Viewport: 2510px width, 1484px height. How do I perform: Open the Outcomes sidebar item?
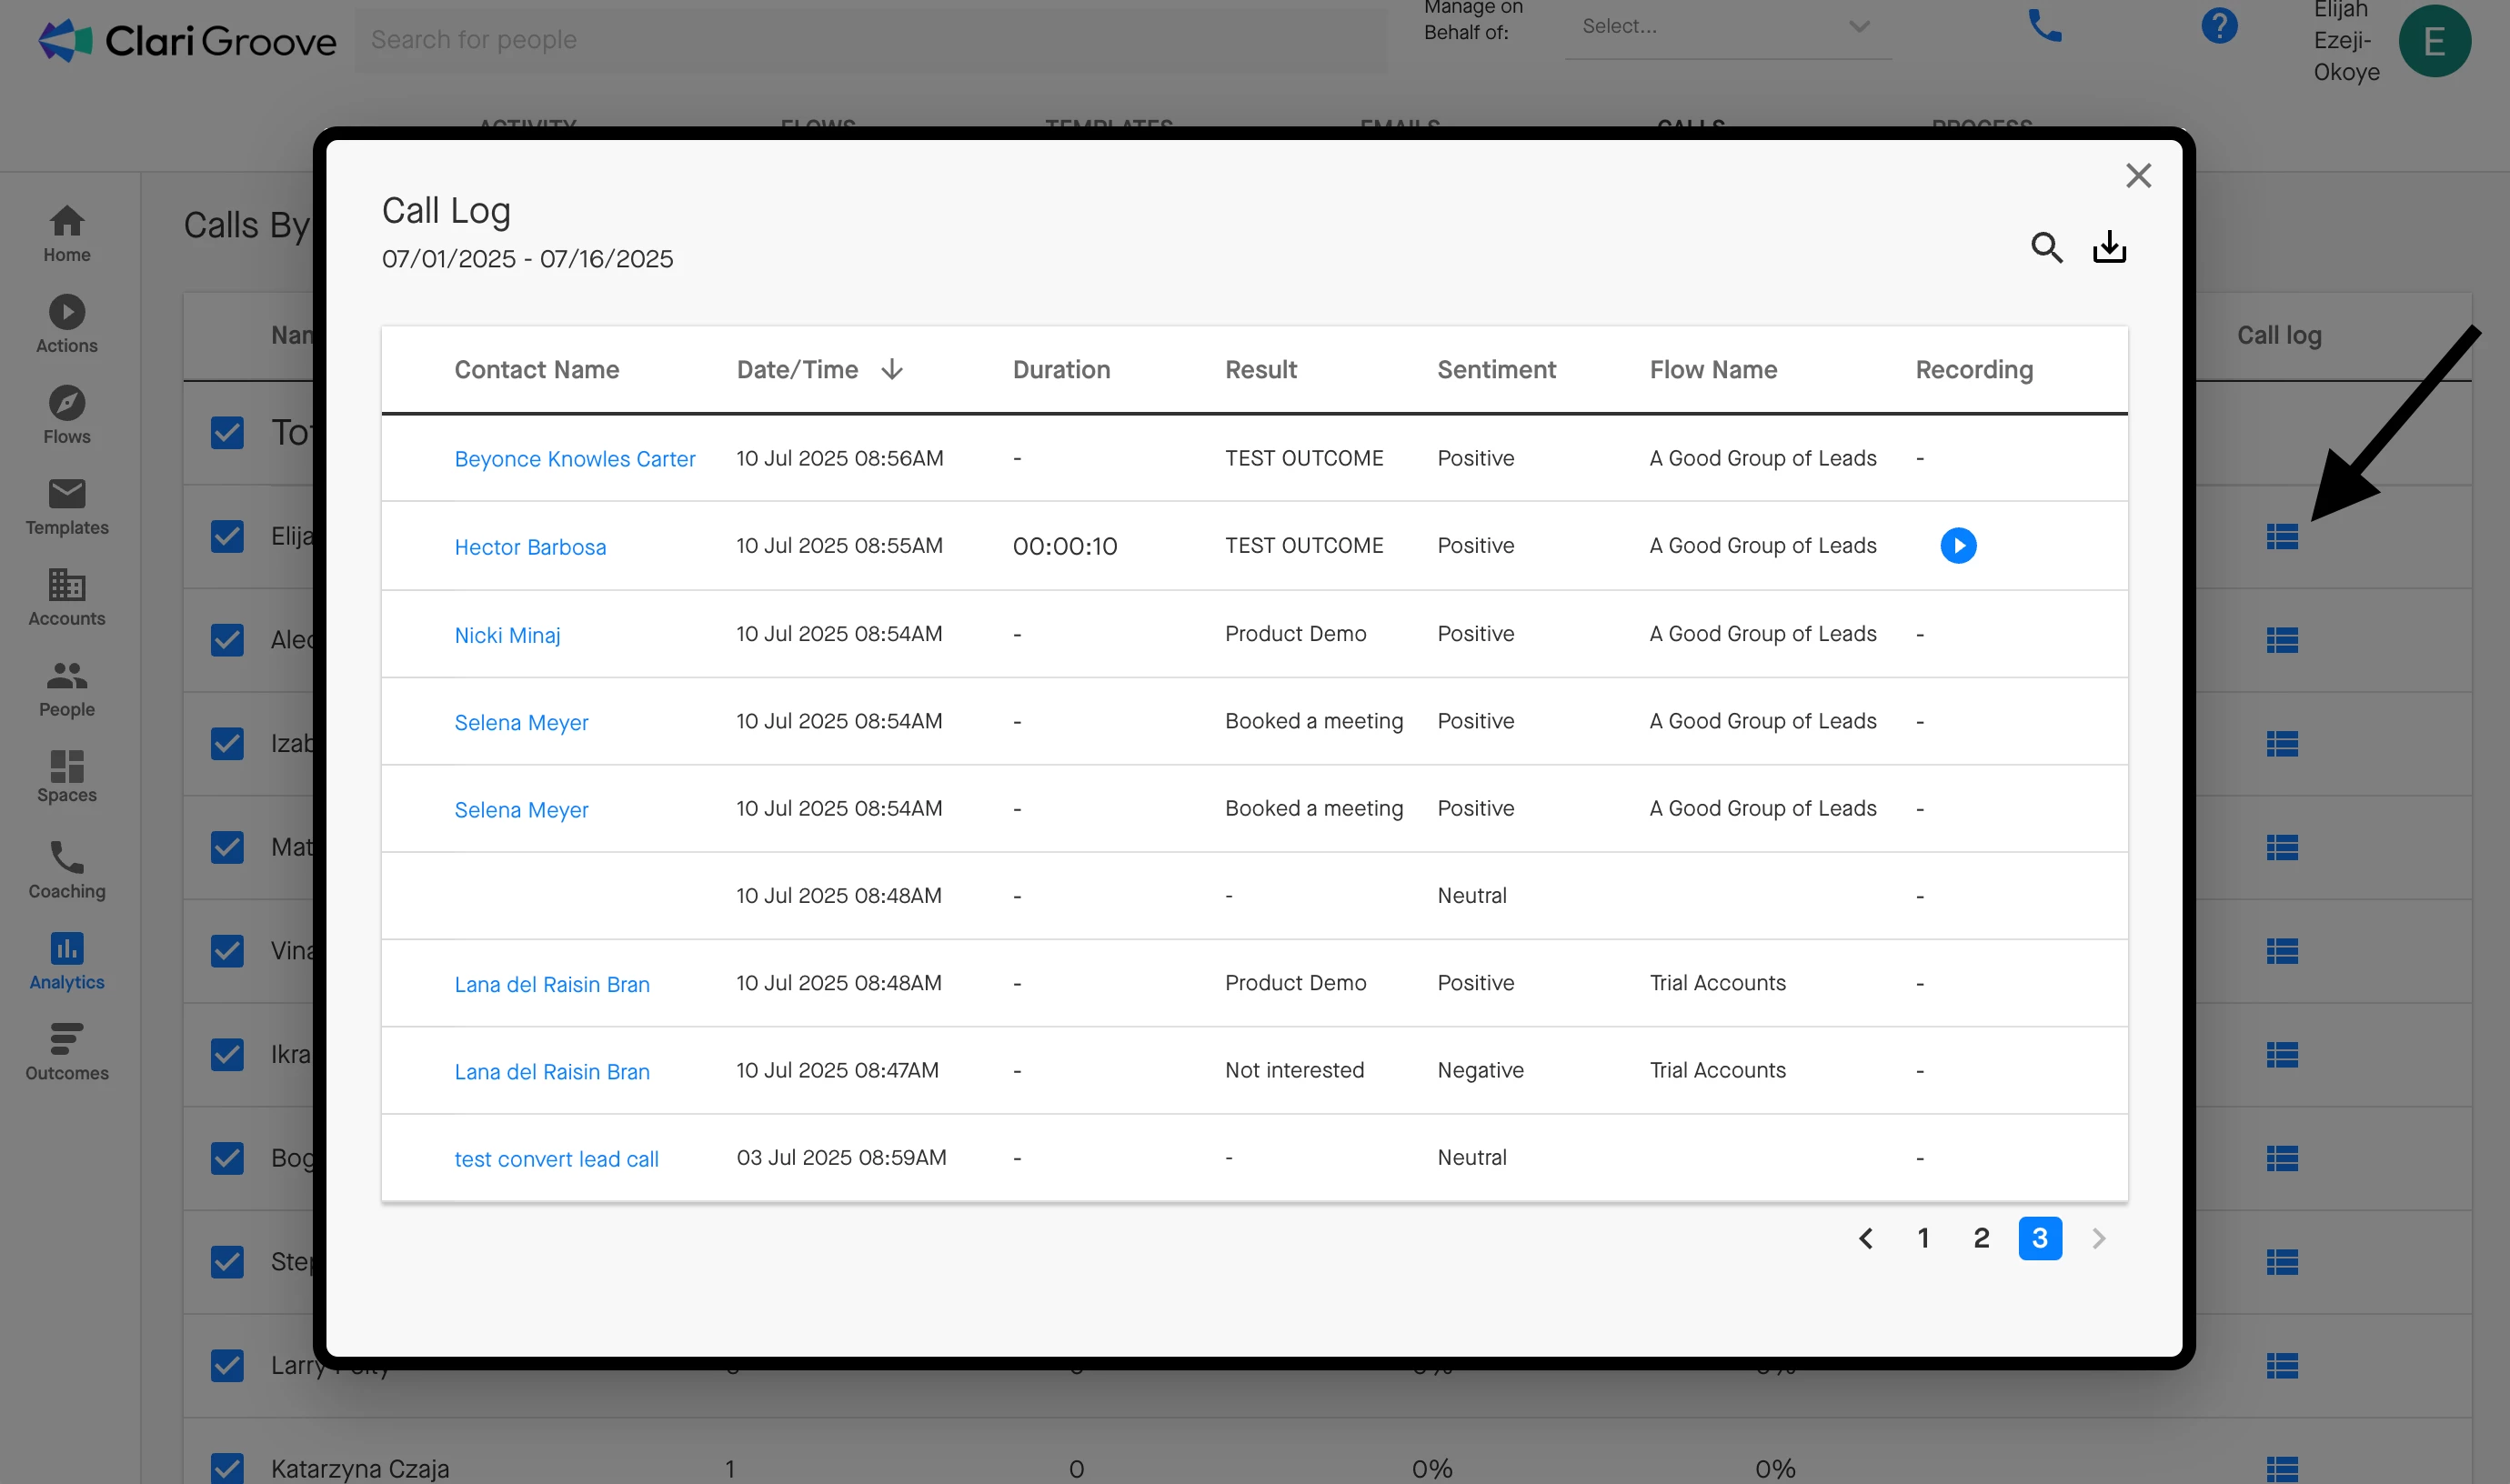pyautogui.click(x=67, y=1052)
